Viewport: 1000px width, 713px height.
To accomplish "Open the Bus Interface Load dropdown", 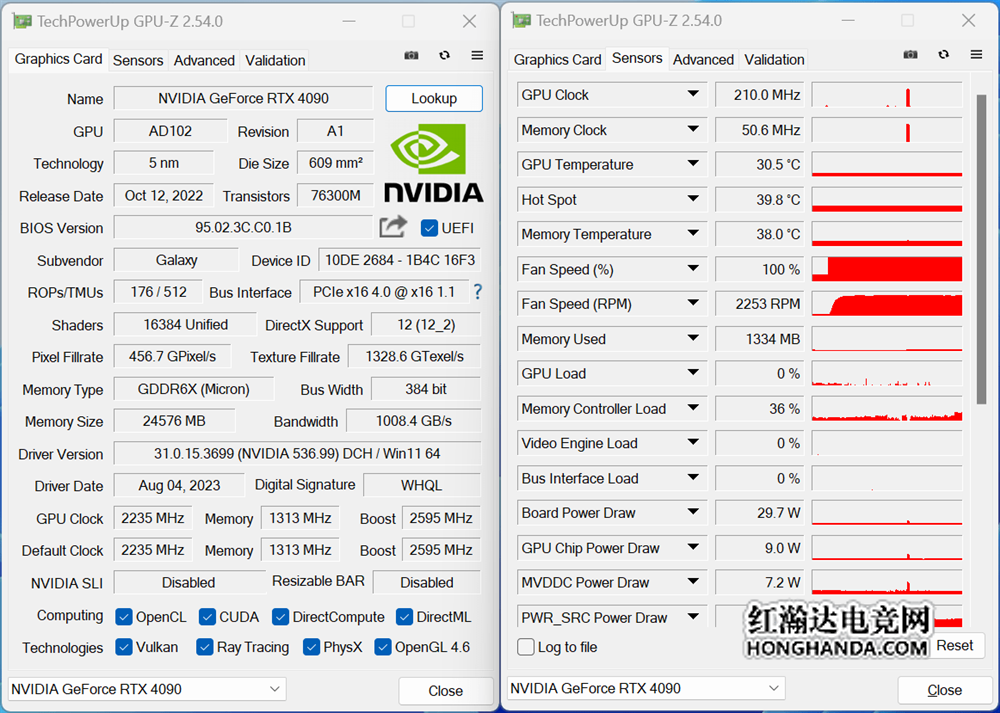I will 693,477.
